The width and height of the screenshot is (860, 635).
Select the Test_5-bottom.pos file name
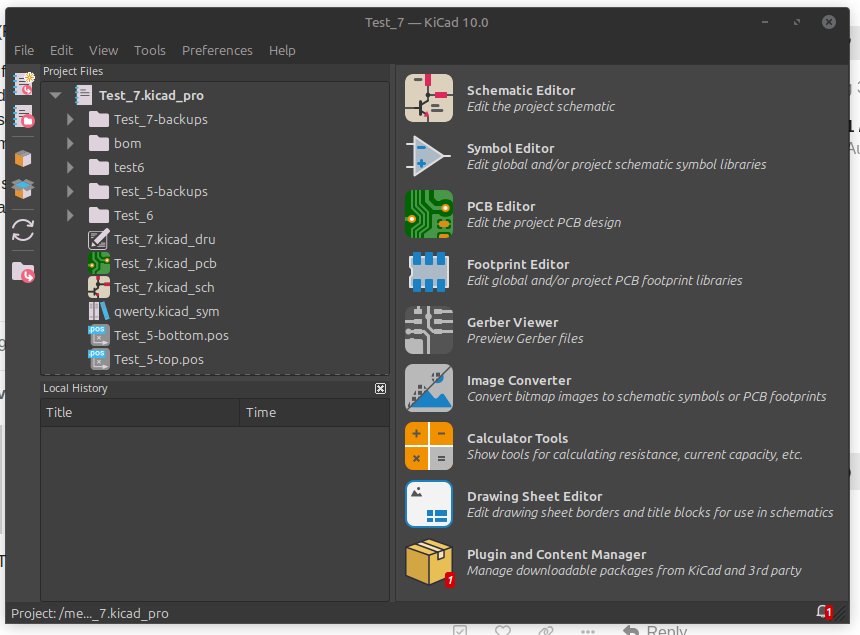point(171,336)
